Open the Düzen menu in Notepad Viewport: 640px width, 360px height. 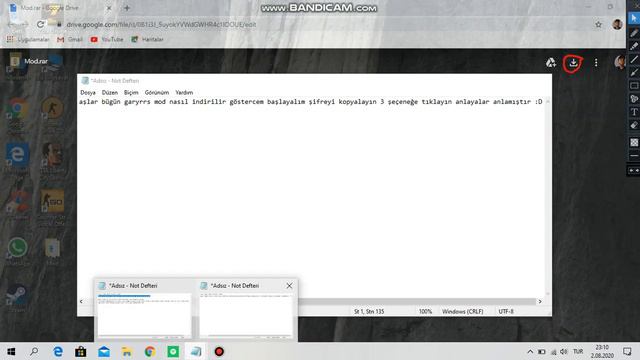tap(110, 93)
